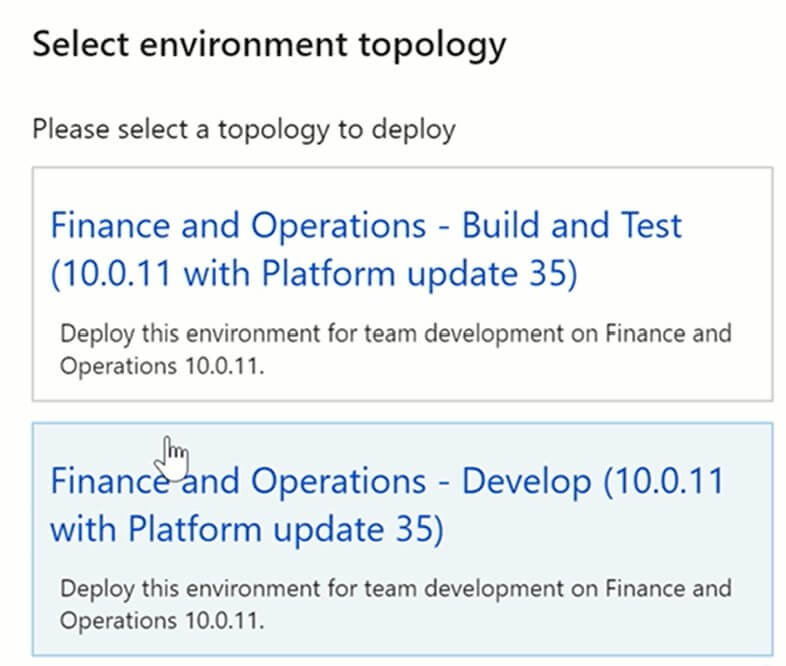The image size is (786, 666).
Task: Click 'Finance and Operations - Develop' title line
Action: pos(320,481)
